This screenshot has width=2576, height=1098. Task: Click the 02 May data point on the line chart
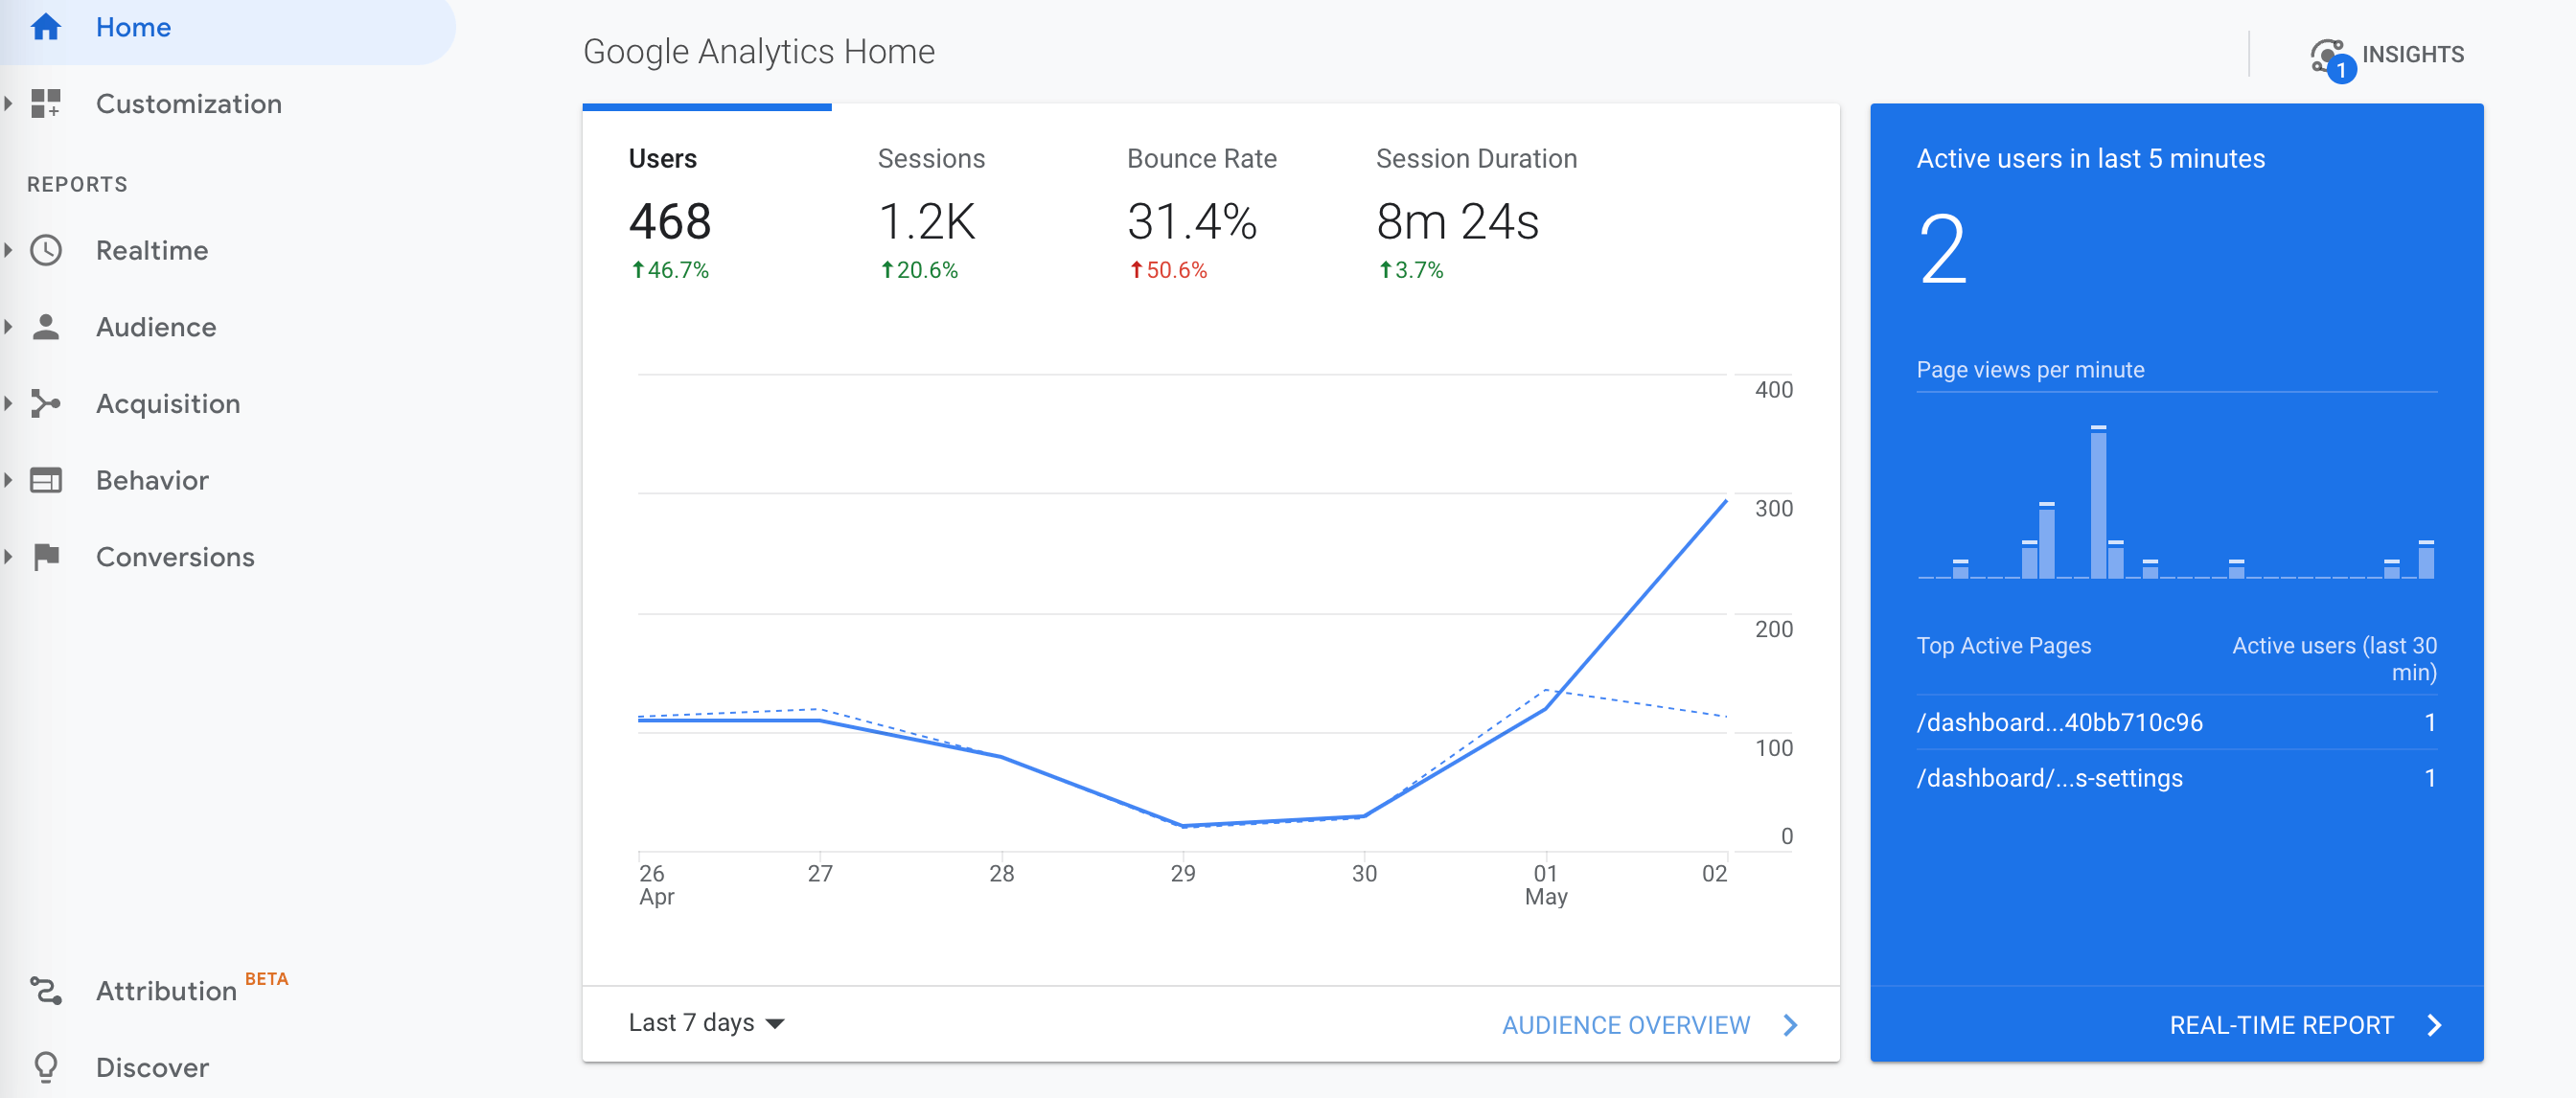click(x=1726, y=501)
